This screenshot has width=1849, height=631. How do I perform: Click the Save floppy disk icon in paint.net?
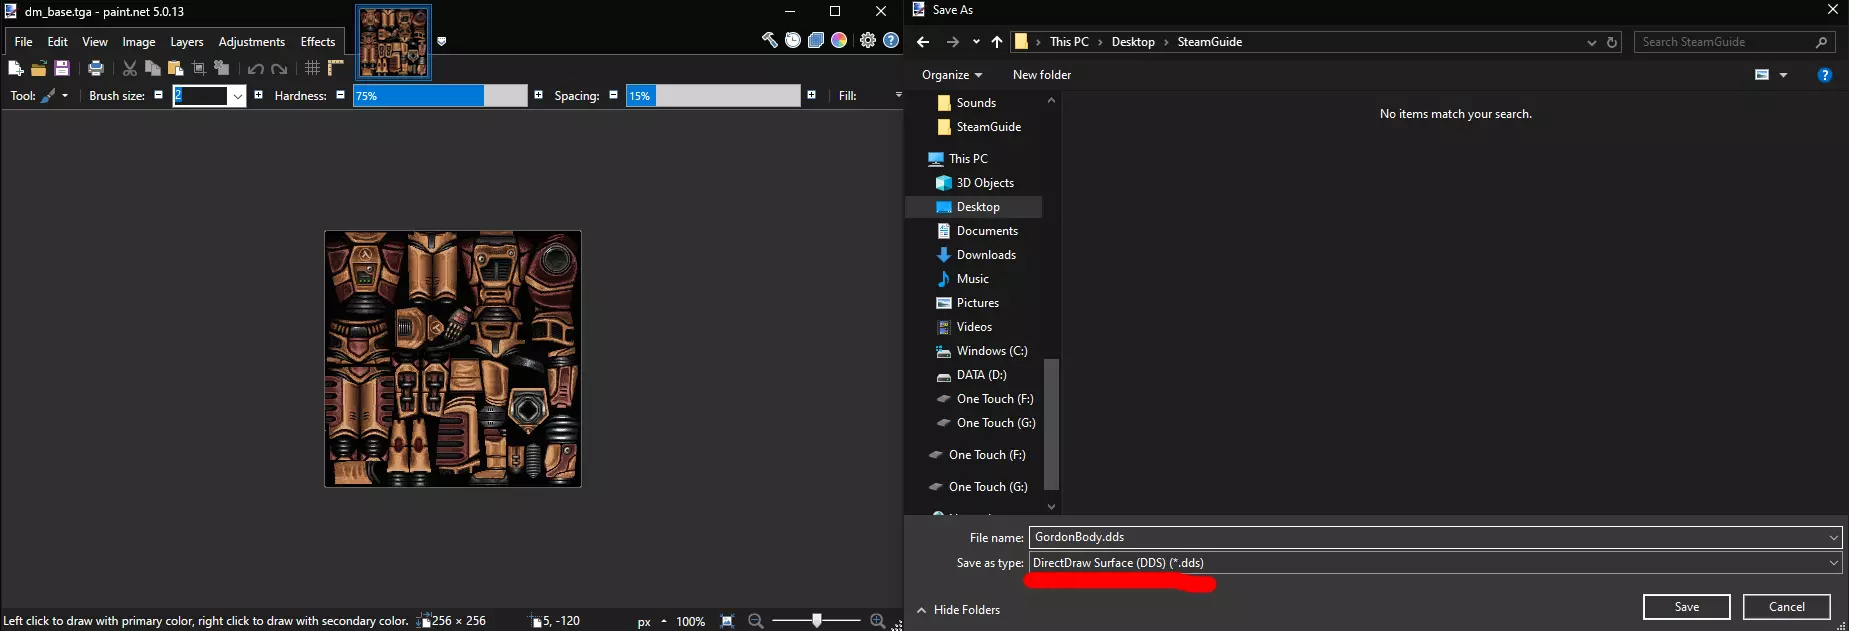click(x=61, y=68)
